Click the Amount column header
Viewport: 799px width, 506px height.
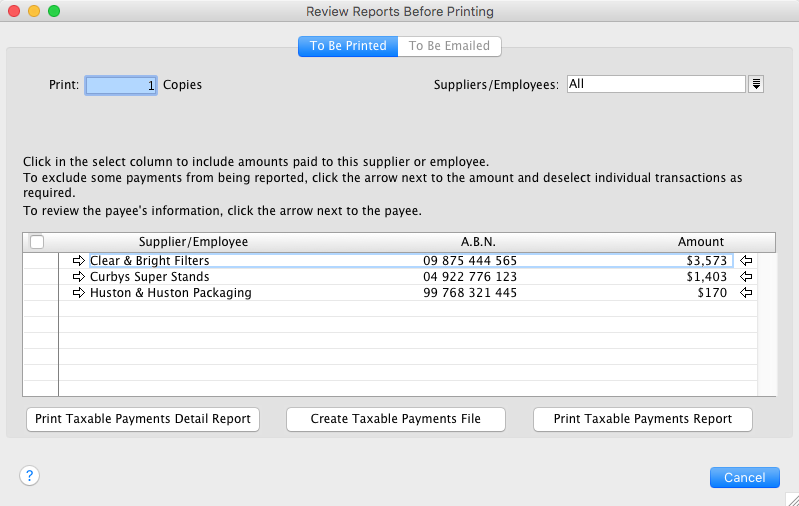click(x=700, y=242)
